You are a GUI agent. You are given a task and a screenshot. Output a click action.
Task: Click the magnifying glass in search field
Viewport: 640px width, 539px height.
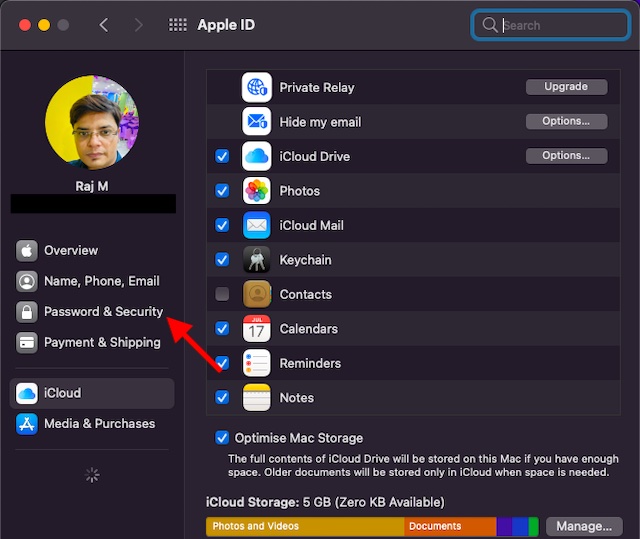coord(489,25)
